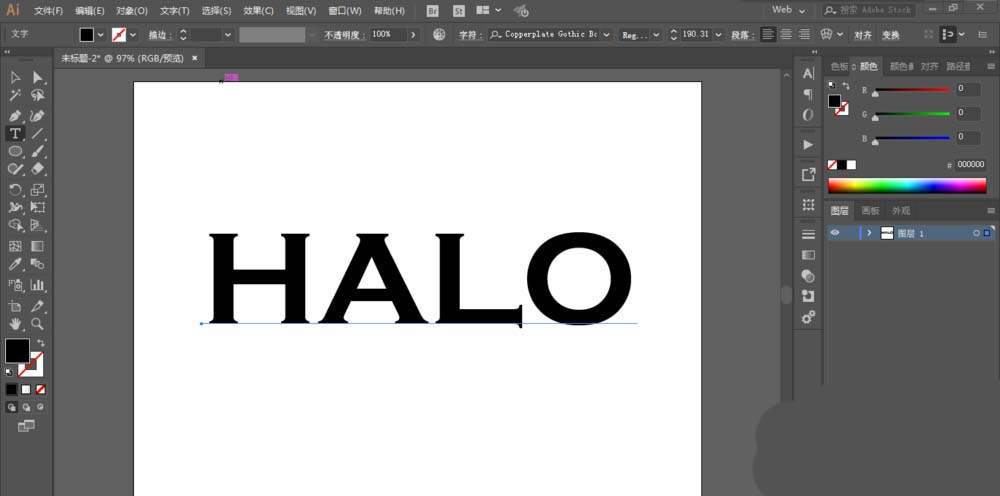Select the Type tool
The width and height of the screenshot is (1000, 496).
[15, 133]
